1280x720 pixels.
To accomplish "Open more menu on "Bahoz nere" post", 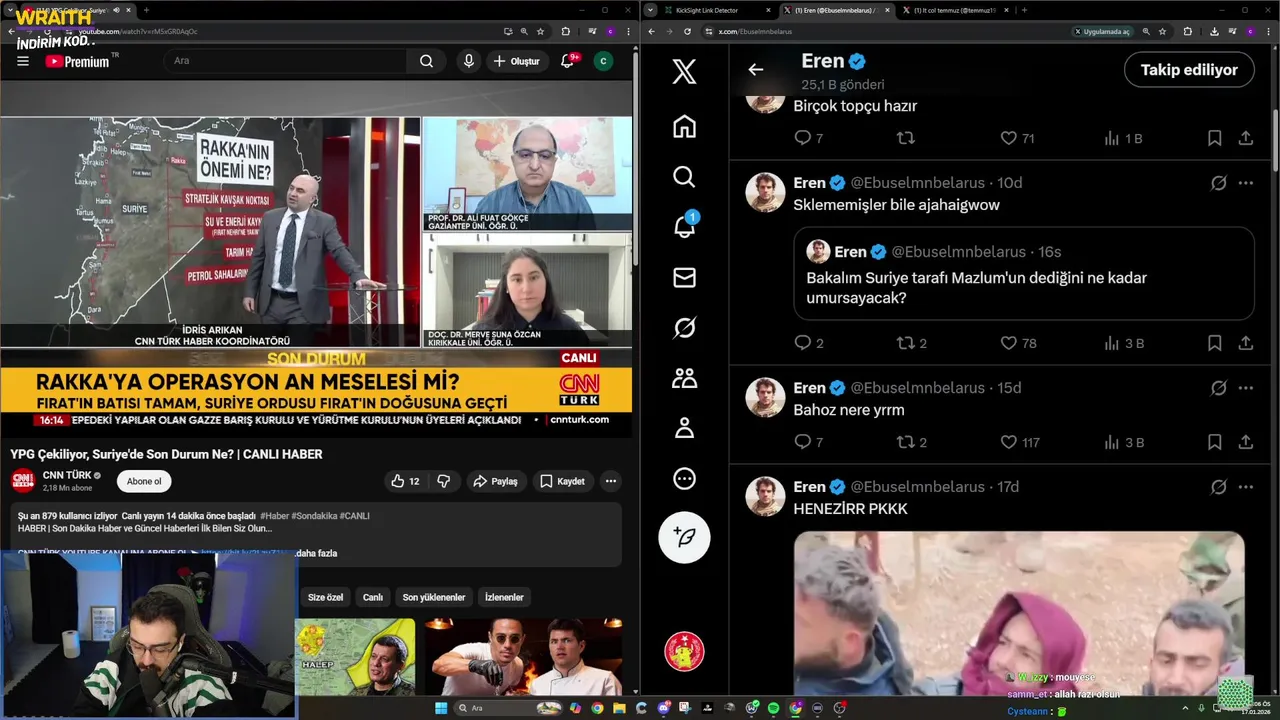I will coord(1245,388).
